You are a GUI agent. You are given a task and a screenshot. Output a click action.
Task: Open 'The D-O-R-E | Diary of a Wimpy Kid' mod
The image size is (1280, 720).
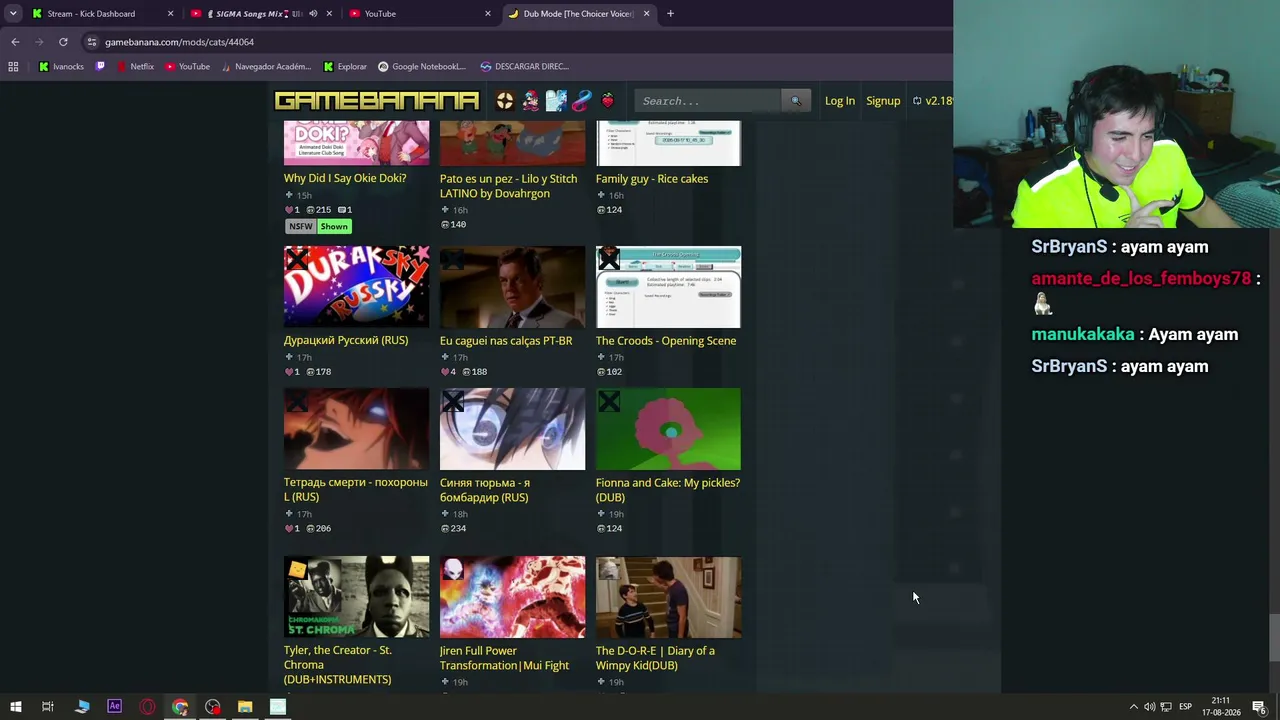point(655,658)
